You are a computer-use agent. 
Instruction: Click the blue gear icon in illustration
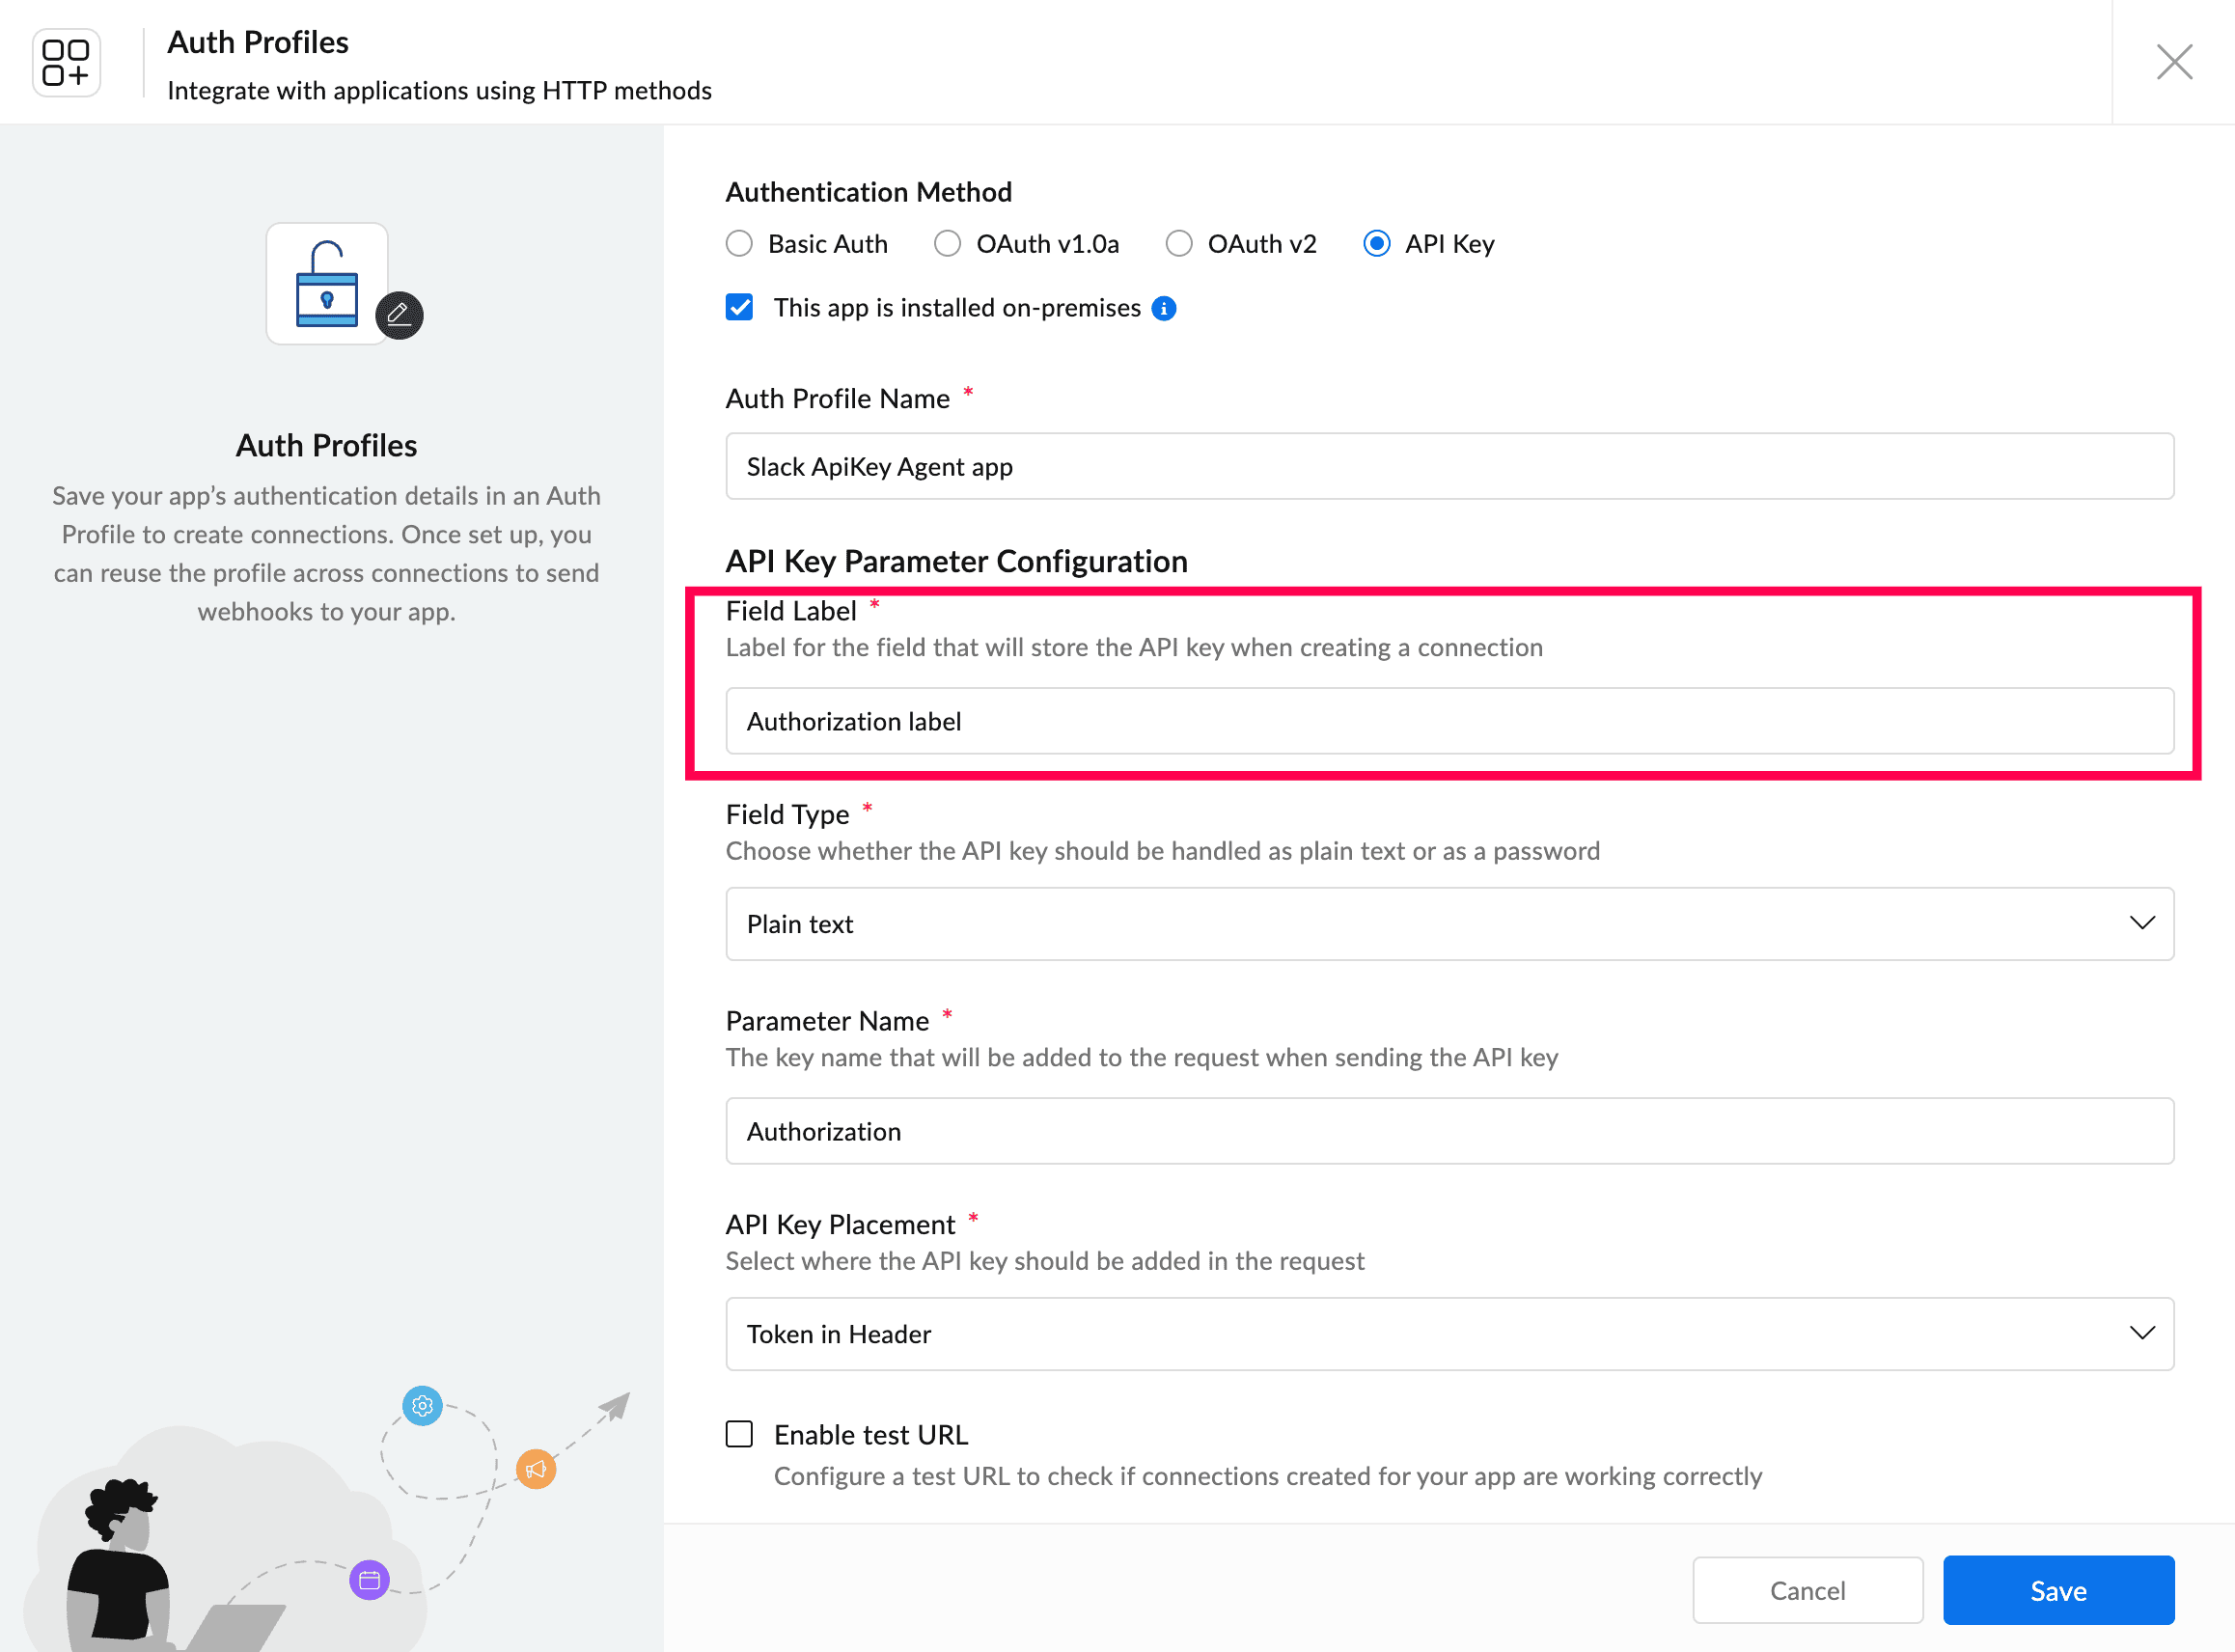(x=422, y=1406)
